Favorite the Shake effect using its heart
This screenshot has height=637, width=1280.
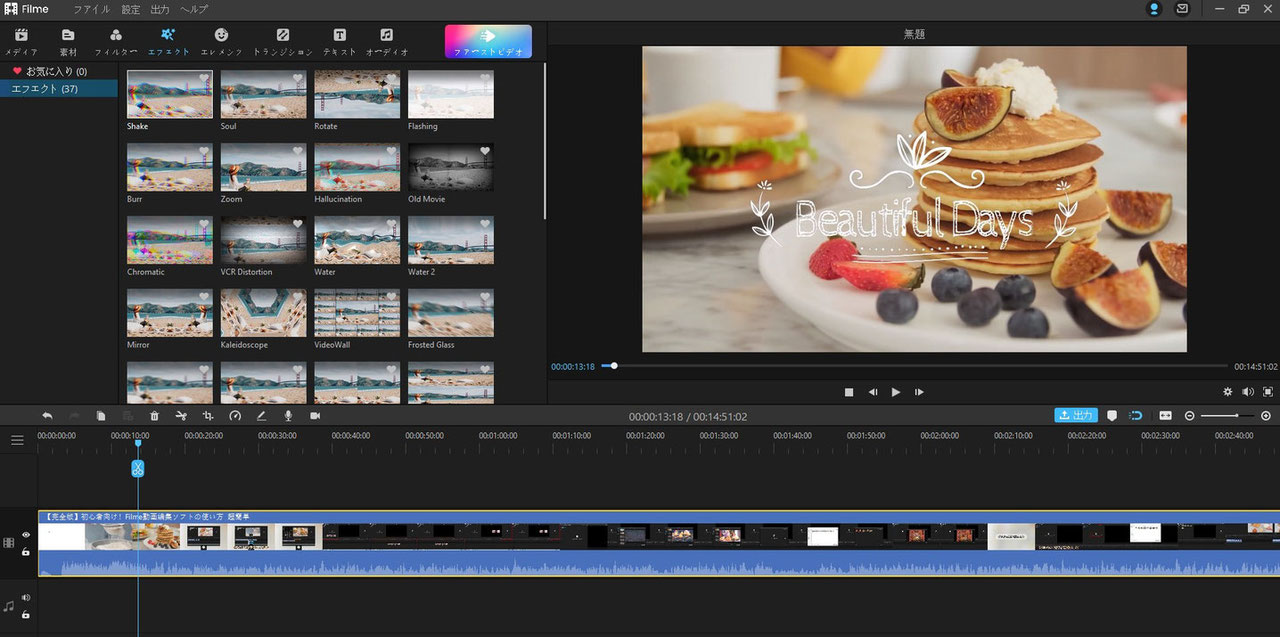204,78
